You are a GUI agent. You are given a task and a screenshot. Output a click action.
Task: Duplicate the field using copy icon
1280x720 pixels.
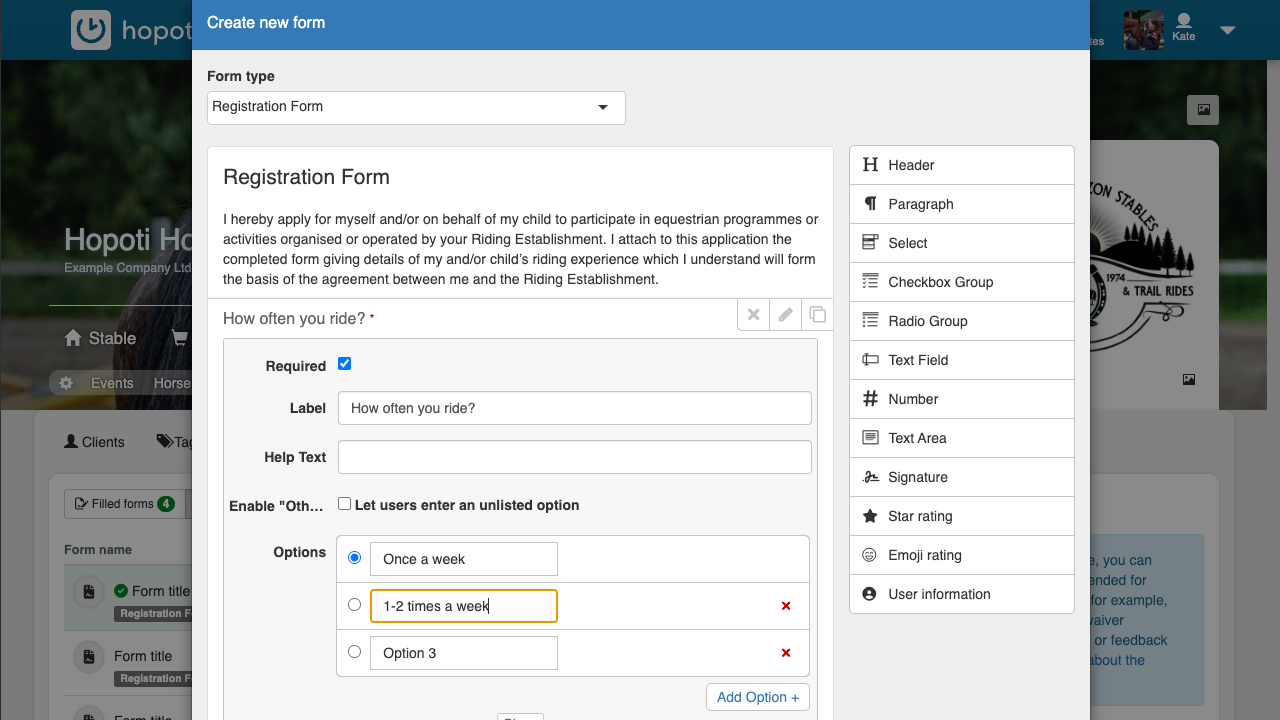tap(817, 315)
